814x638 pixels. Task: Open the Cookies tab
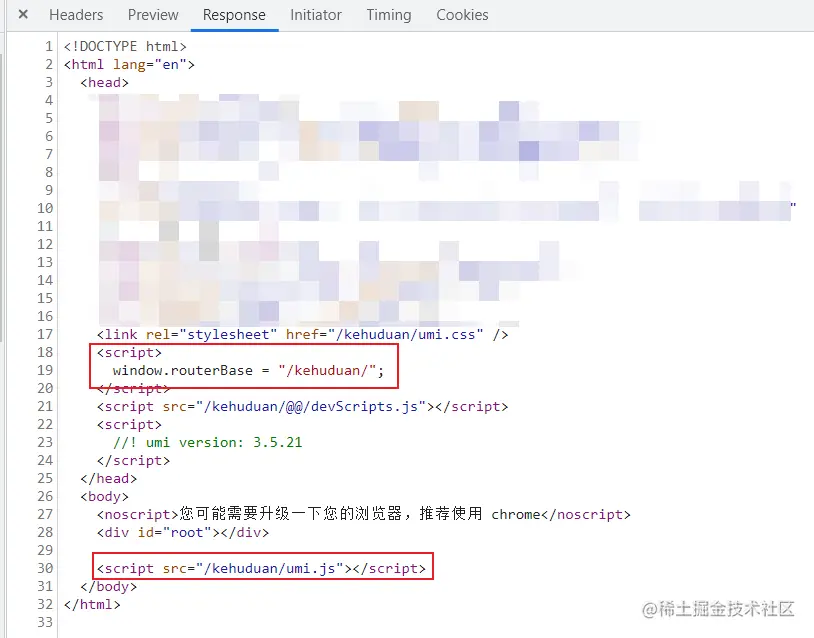tap(462, 15)
